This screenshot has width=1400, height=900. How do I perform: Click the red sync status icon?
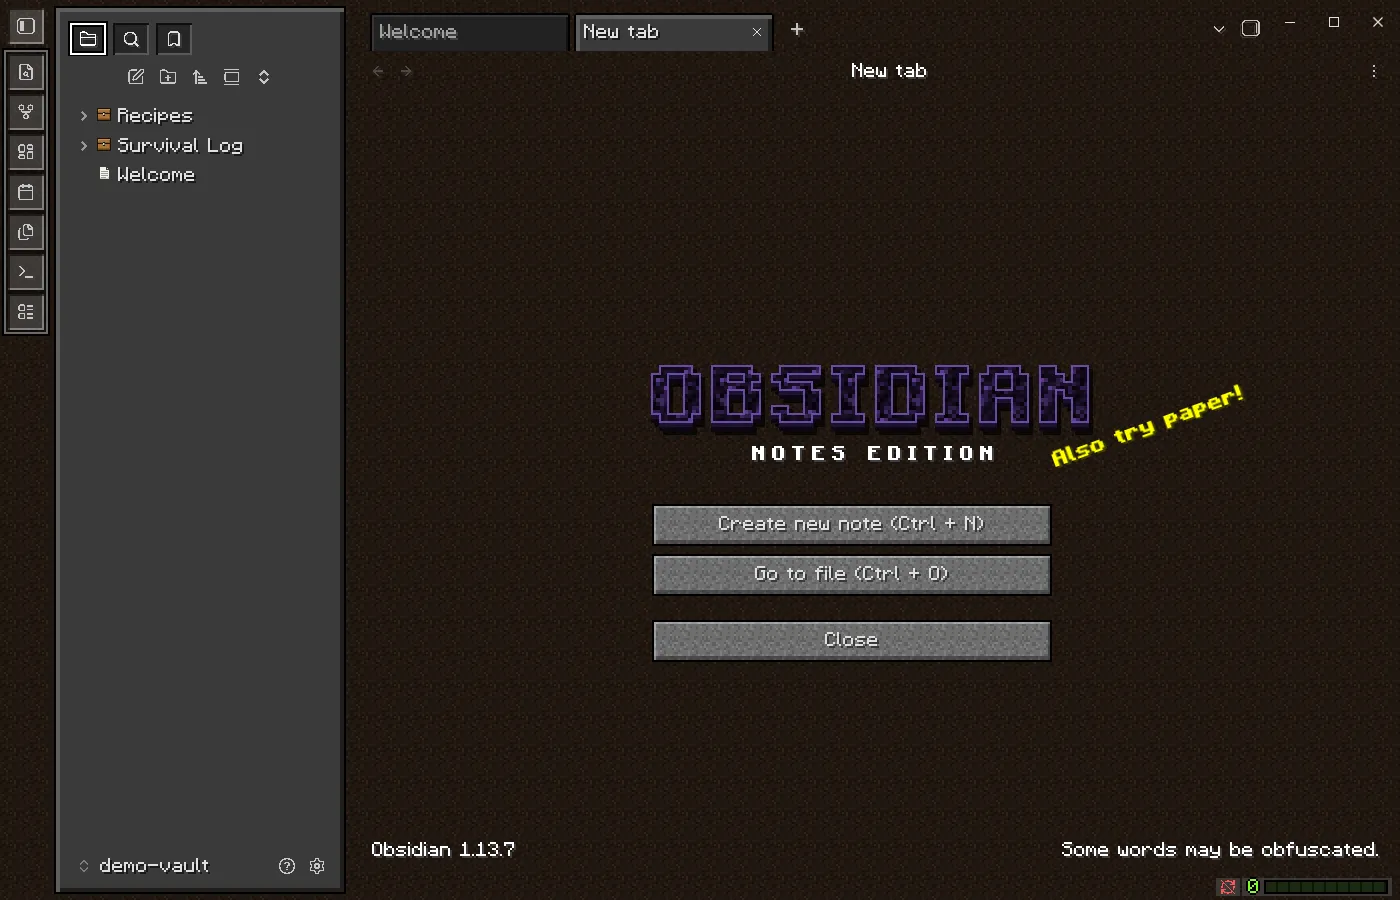click(x=1228, y=887)
